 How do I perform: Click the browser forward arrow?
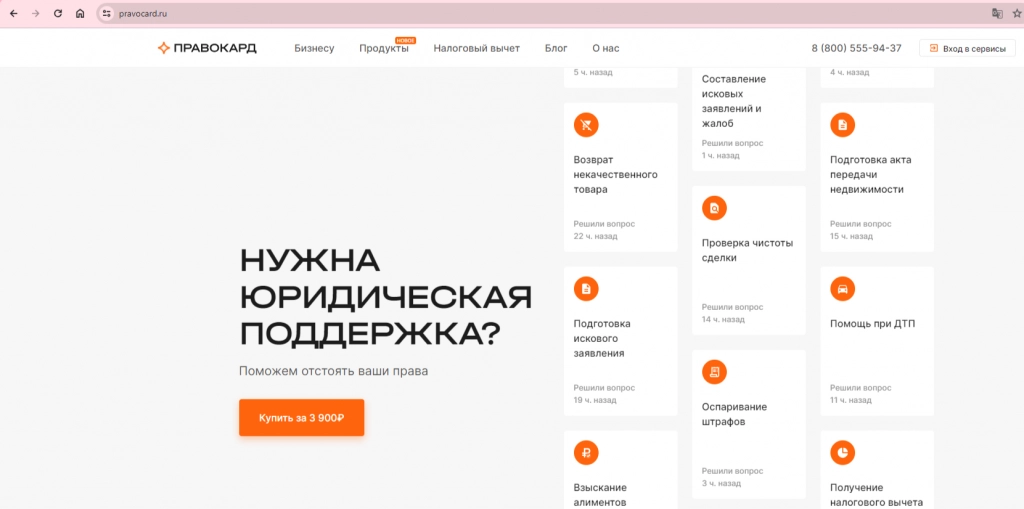[35, 13]
